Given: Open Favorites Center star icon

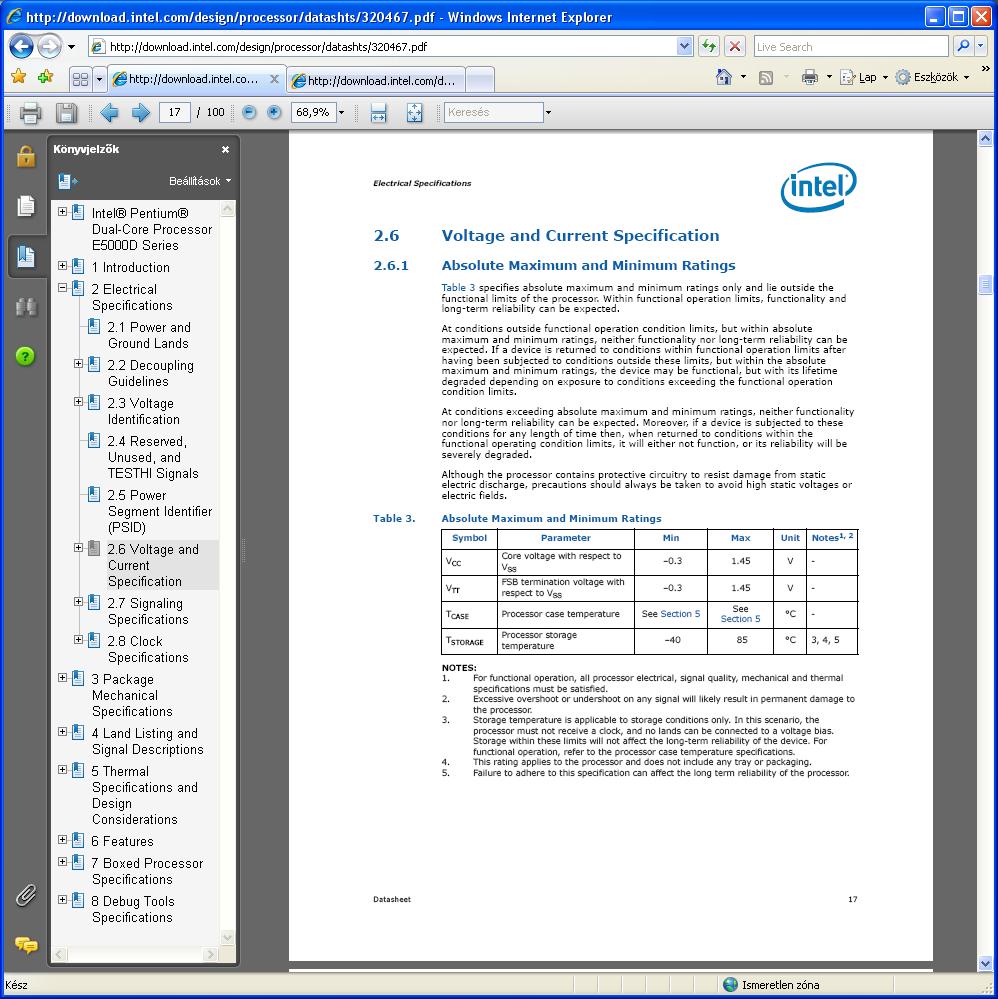Looking at the screenshot, I should [x=18, y=77].
